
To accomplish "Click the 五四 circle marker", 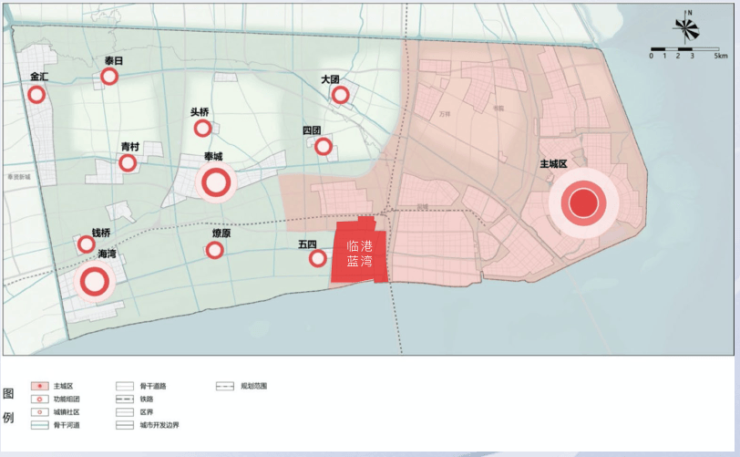I will 318,258.
